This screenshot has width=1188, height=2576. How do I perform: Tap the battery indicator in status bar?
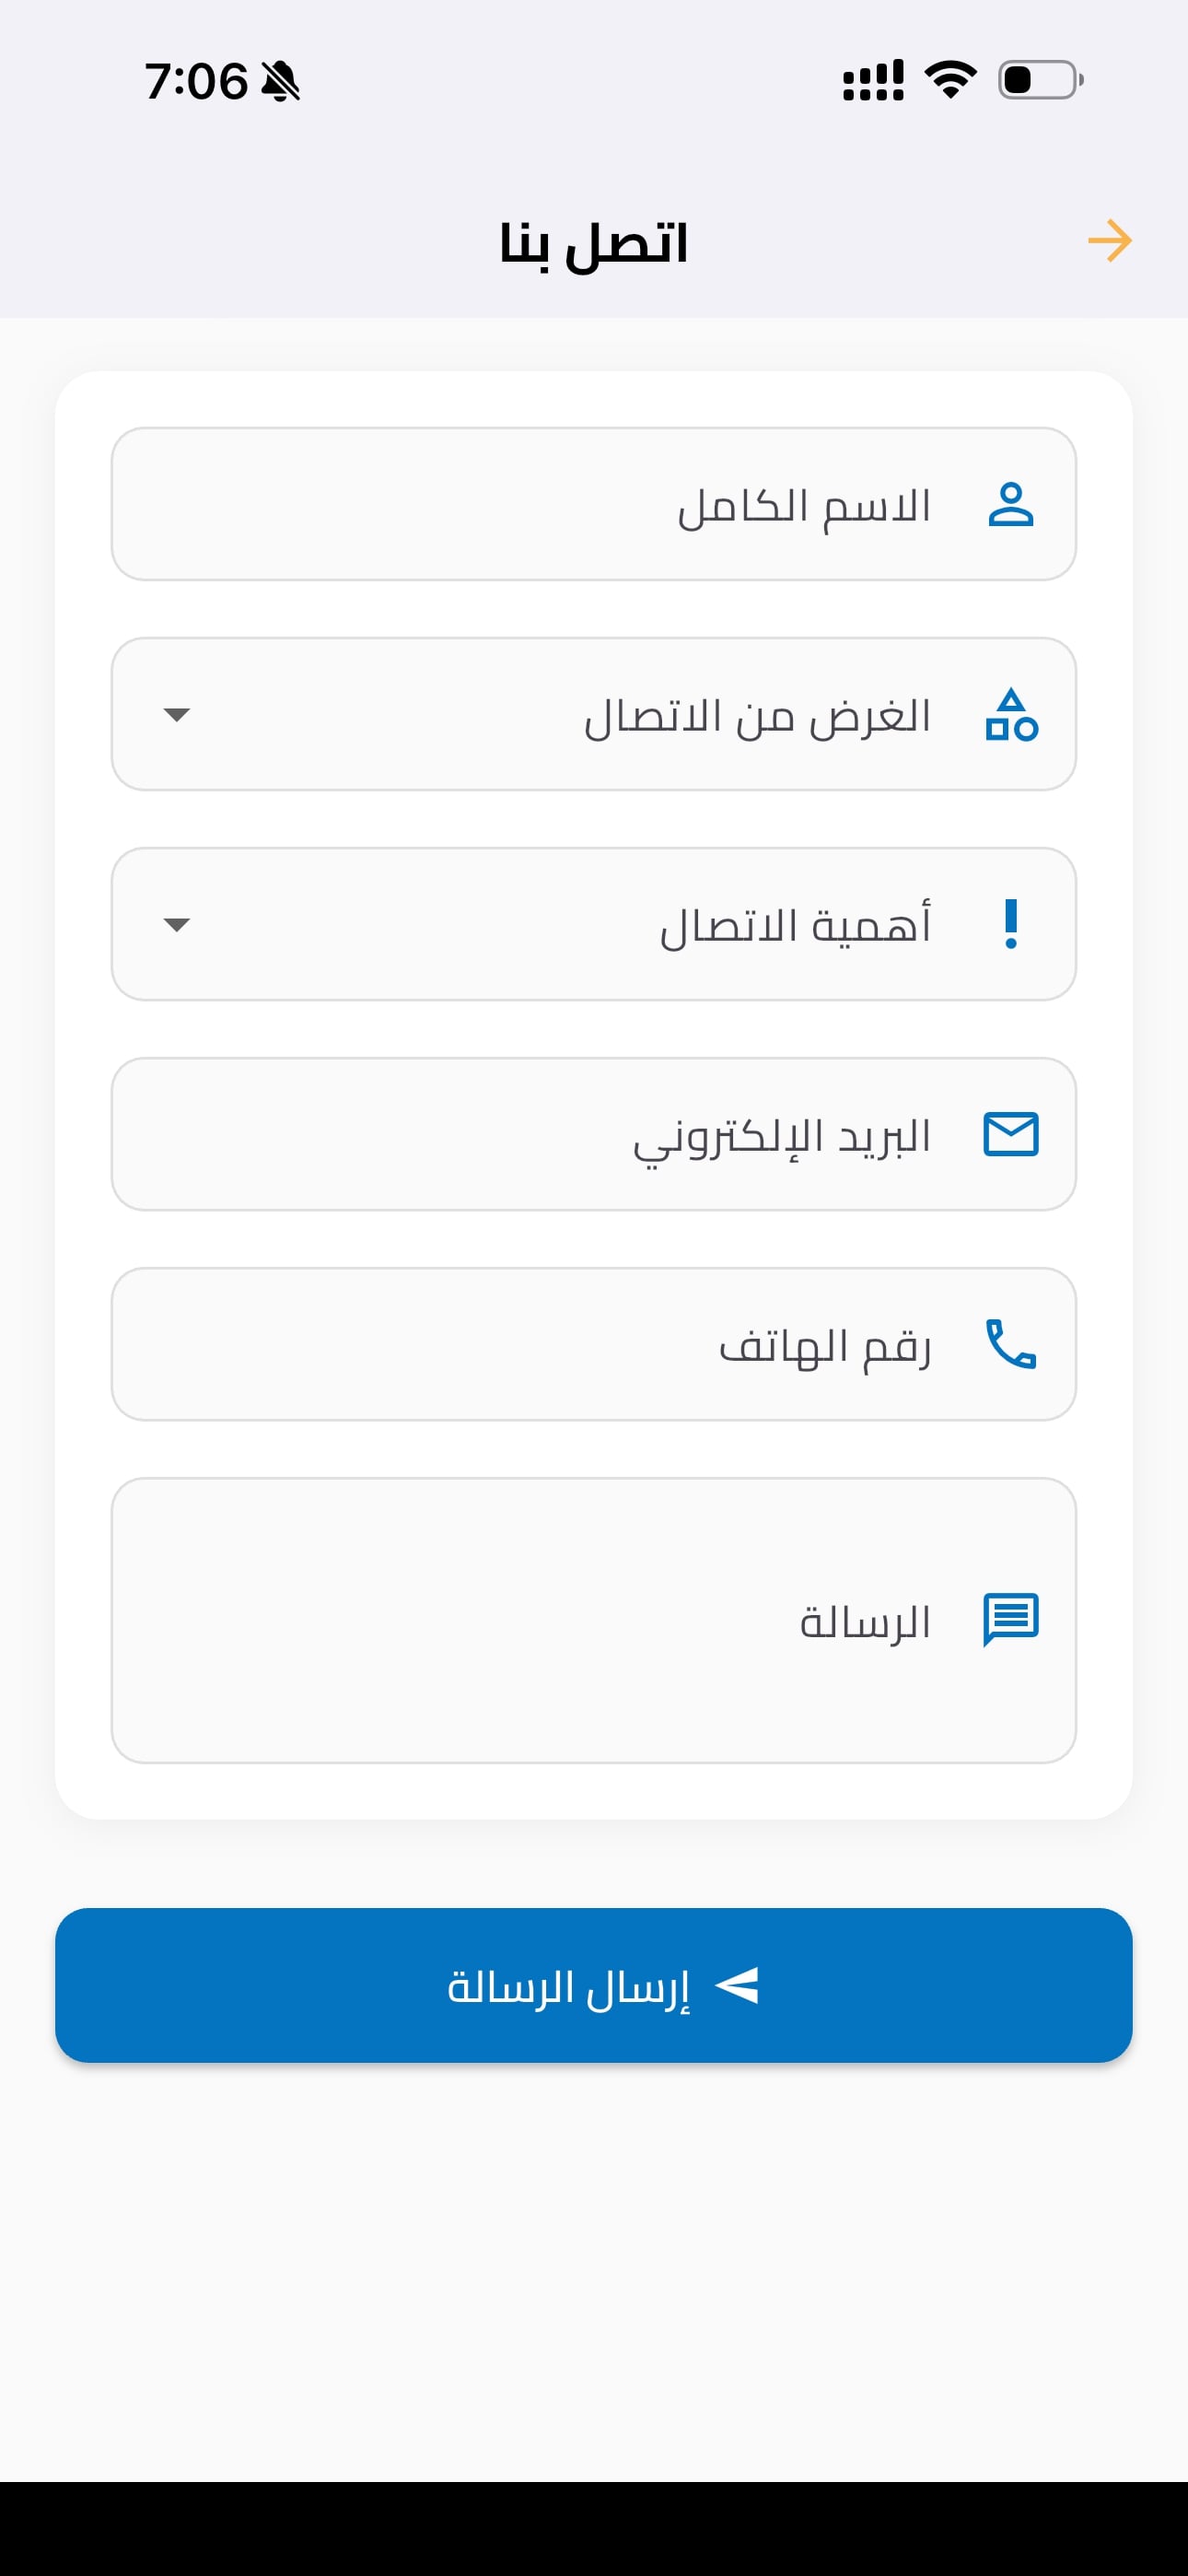pos(1040,80)
